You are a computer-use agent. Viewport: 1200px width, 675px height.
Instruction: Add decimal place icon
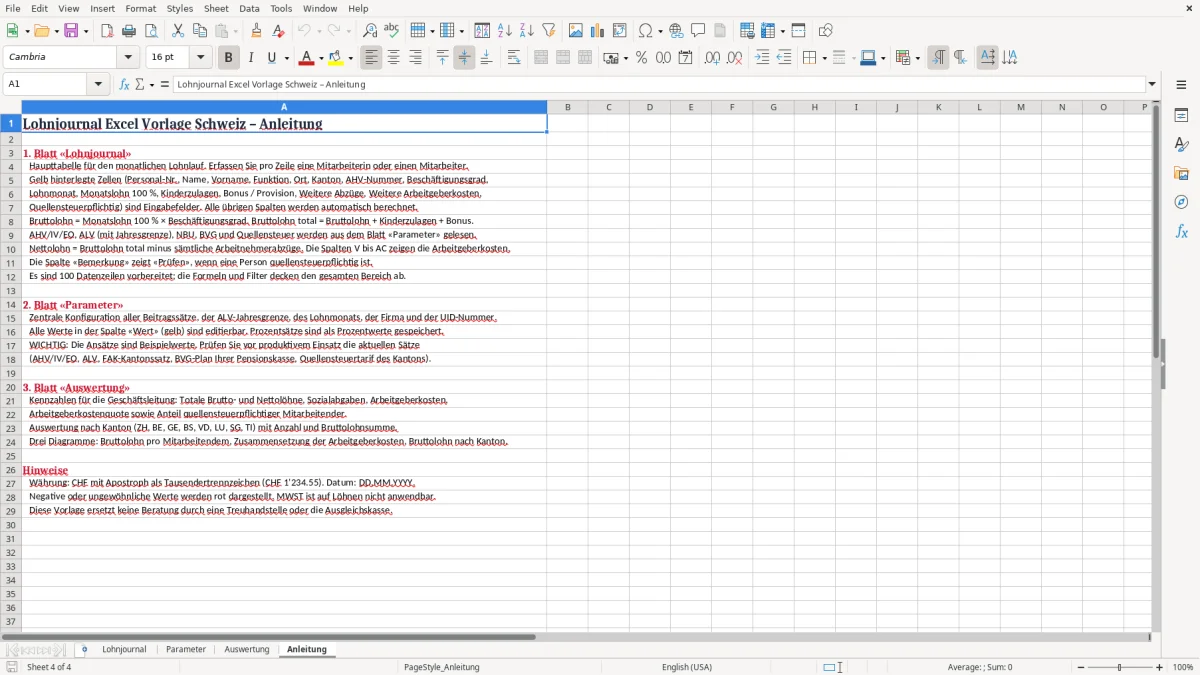pyautogui.click(x=713, y=58)
